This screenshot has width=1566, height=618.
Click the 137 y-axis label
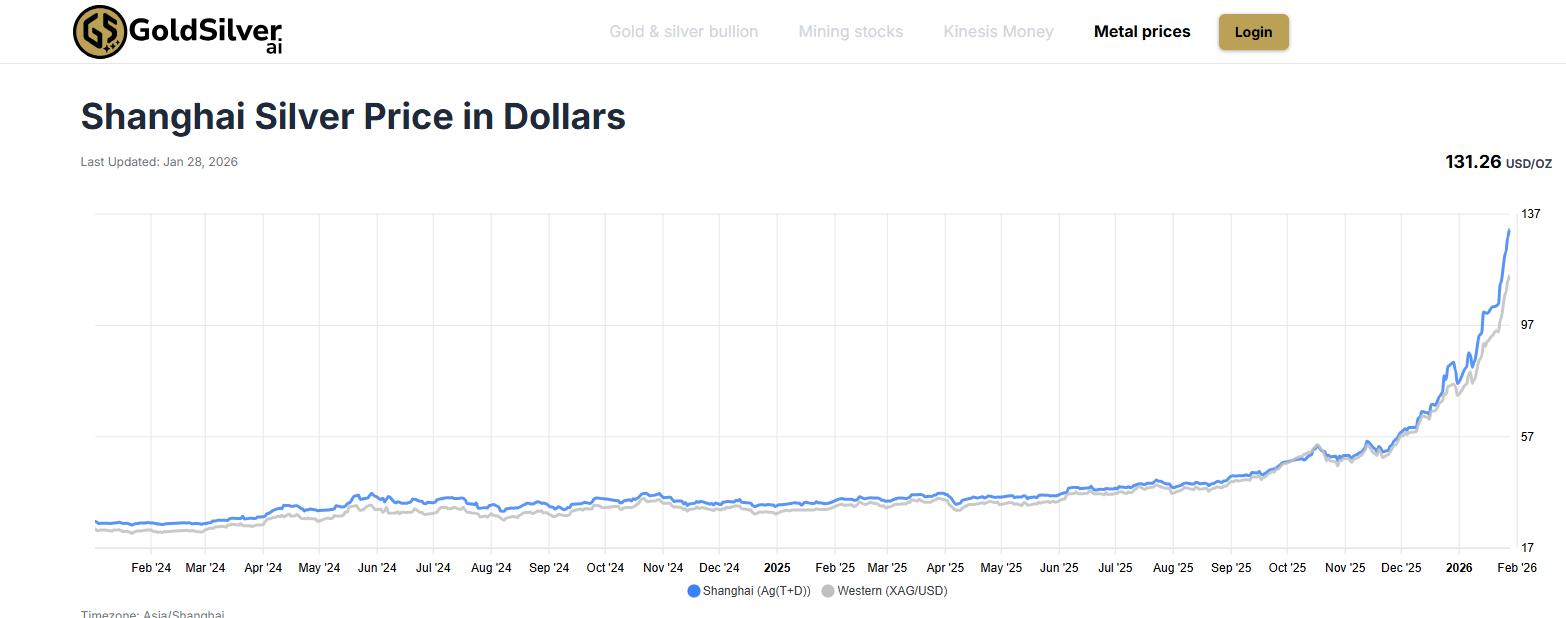tap(1530, 214)
